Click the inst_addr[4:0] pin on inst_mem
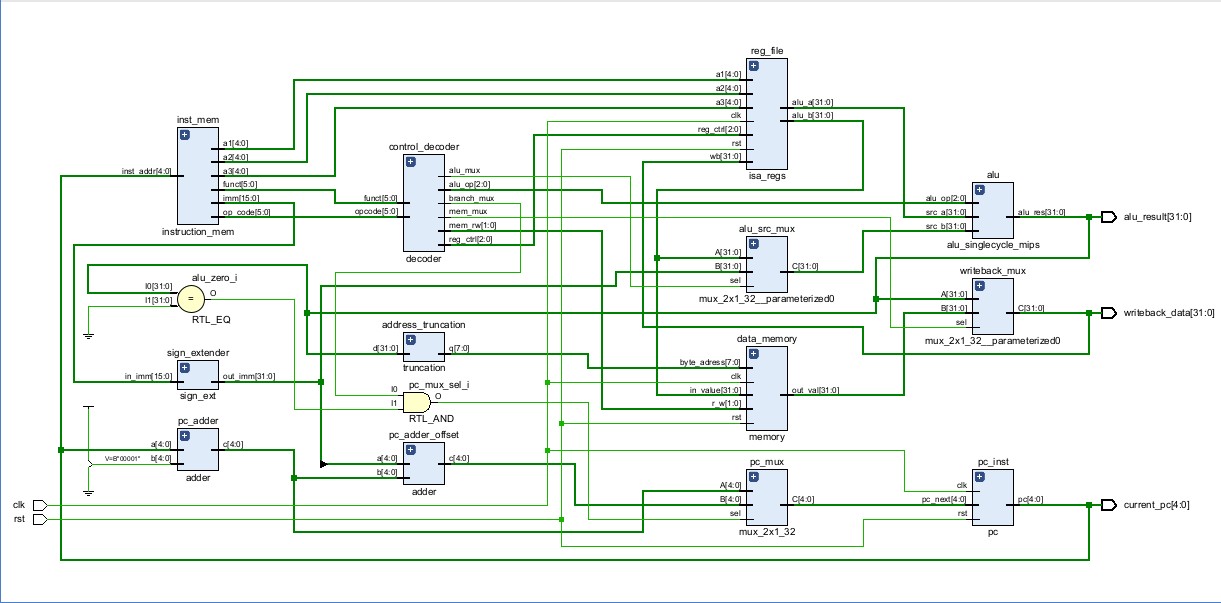This screenshot has height=603, width=1221. pos(147,171)
